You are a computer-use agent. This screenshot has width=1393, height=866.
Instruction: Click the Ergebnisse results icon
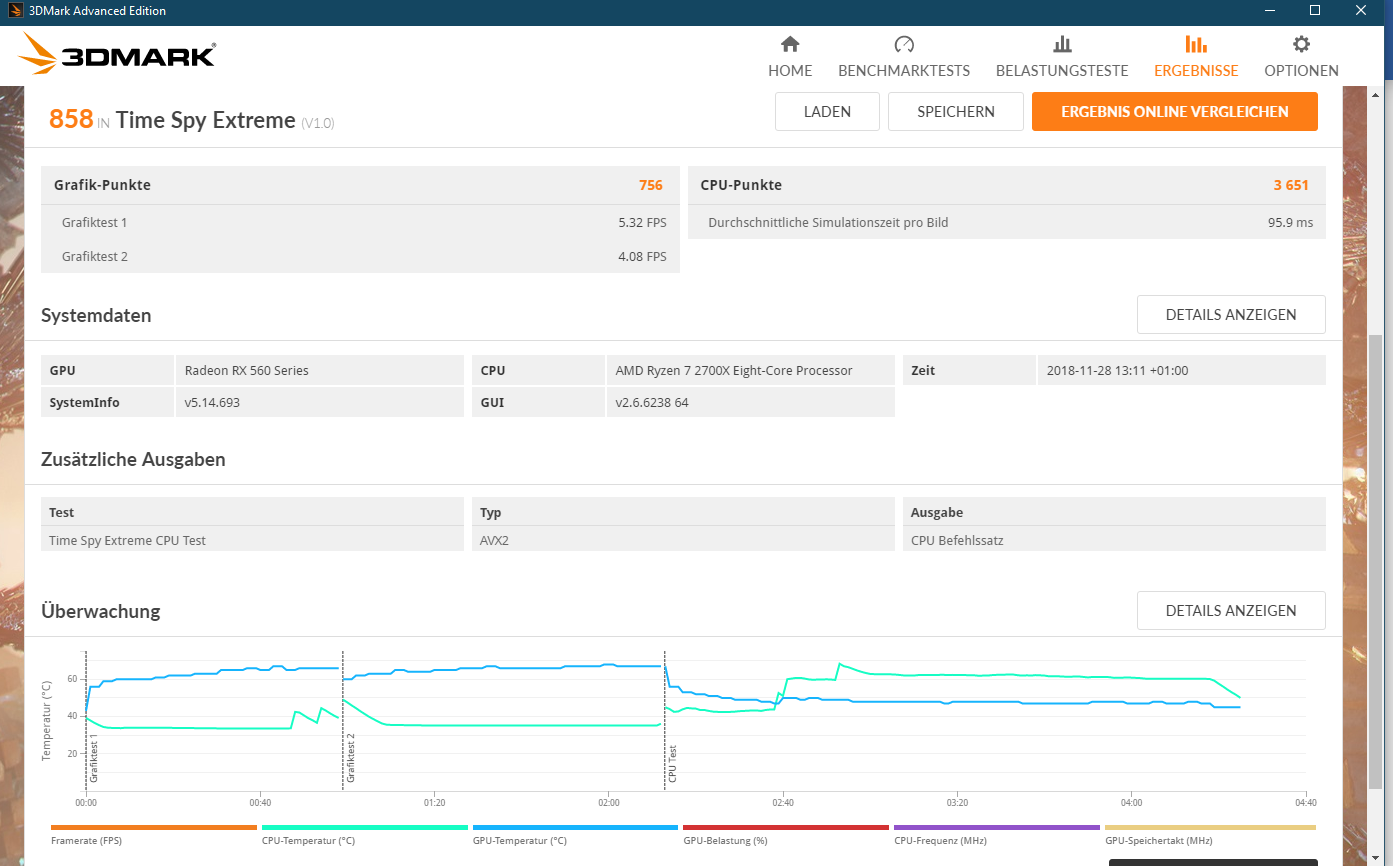(1196, 44)
